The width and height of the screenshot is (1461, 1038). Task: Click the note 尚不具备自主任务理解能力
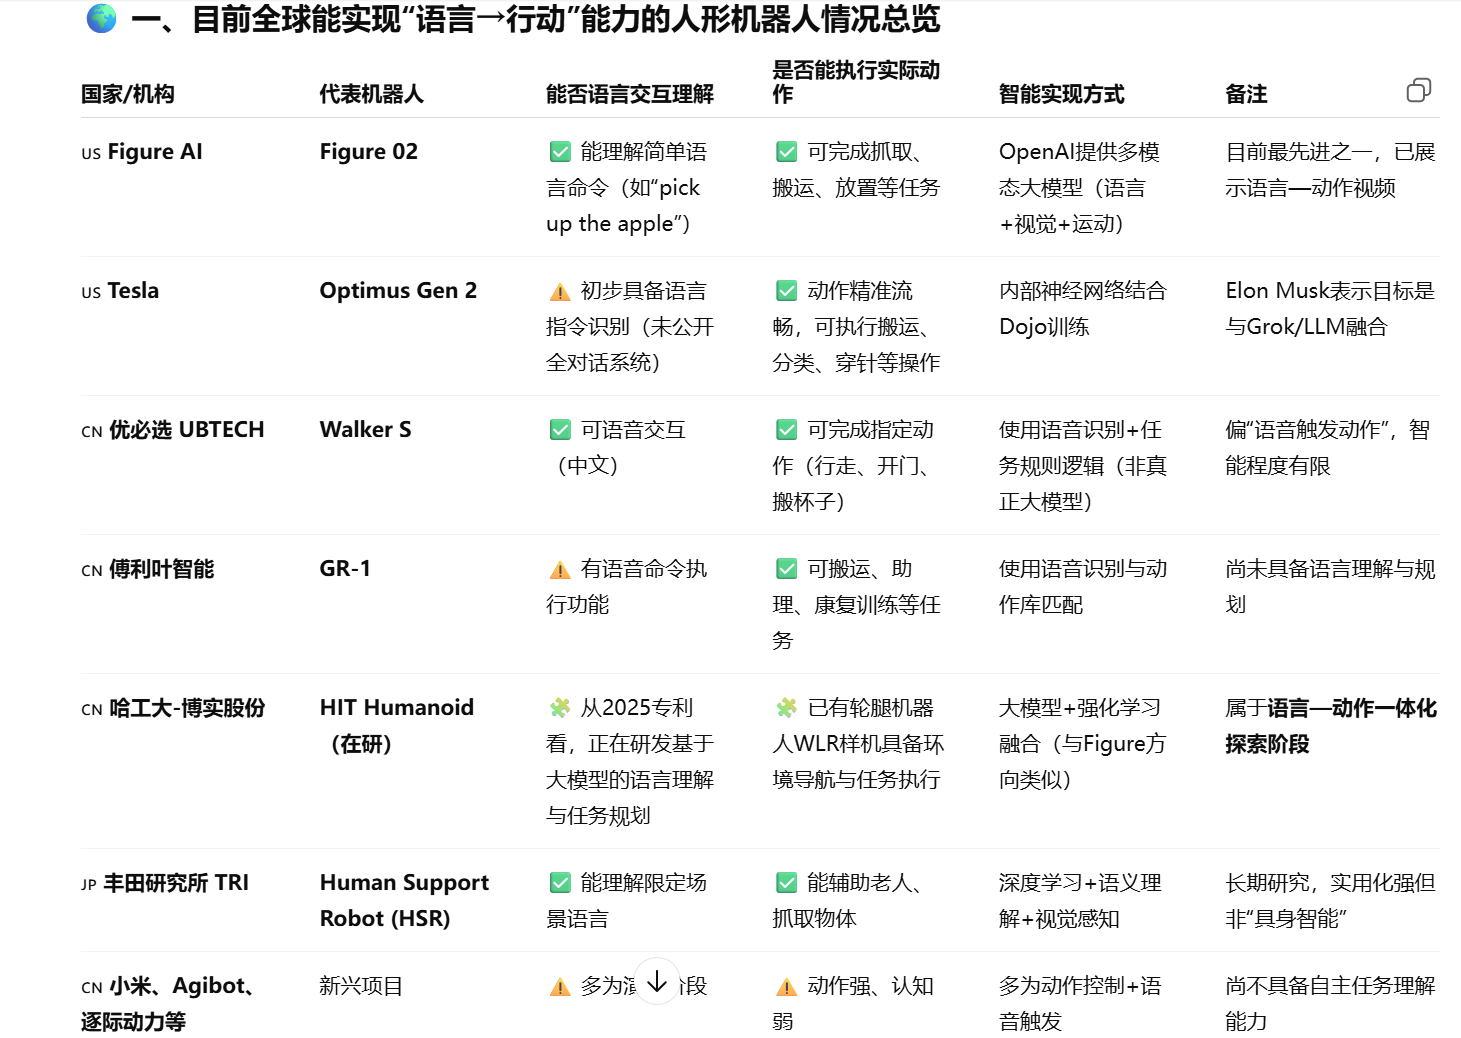pyautogui.click(x=1330, y=1004)
